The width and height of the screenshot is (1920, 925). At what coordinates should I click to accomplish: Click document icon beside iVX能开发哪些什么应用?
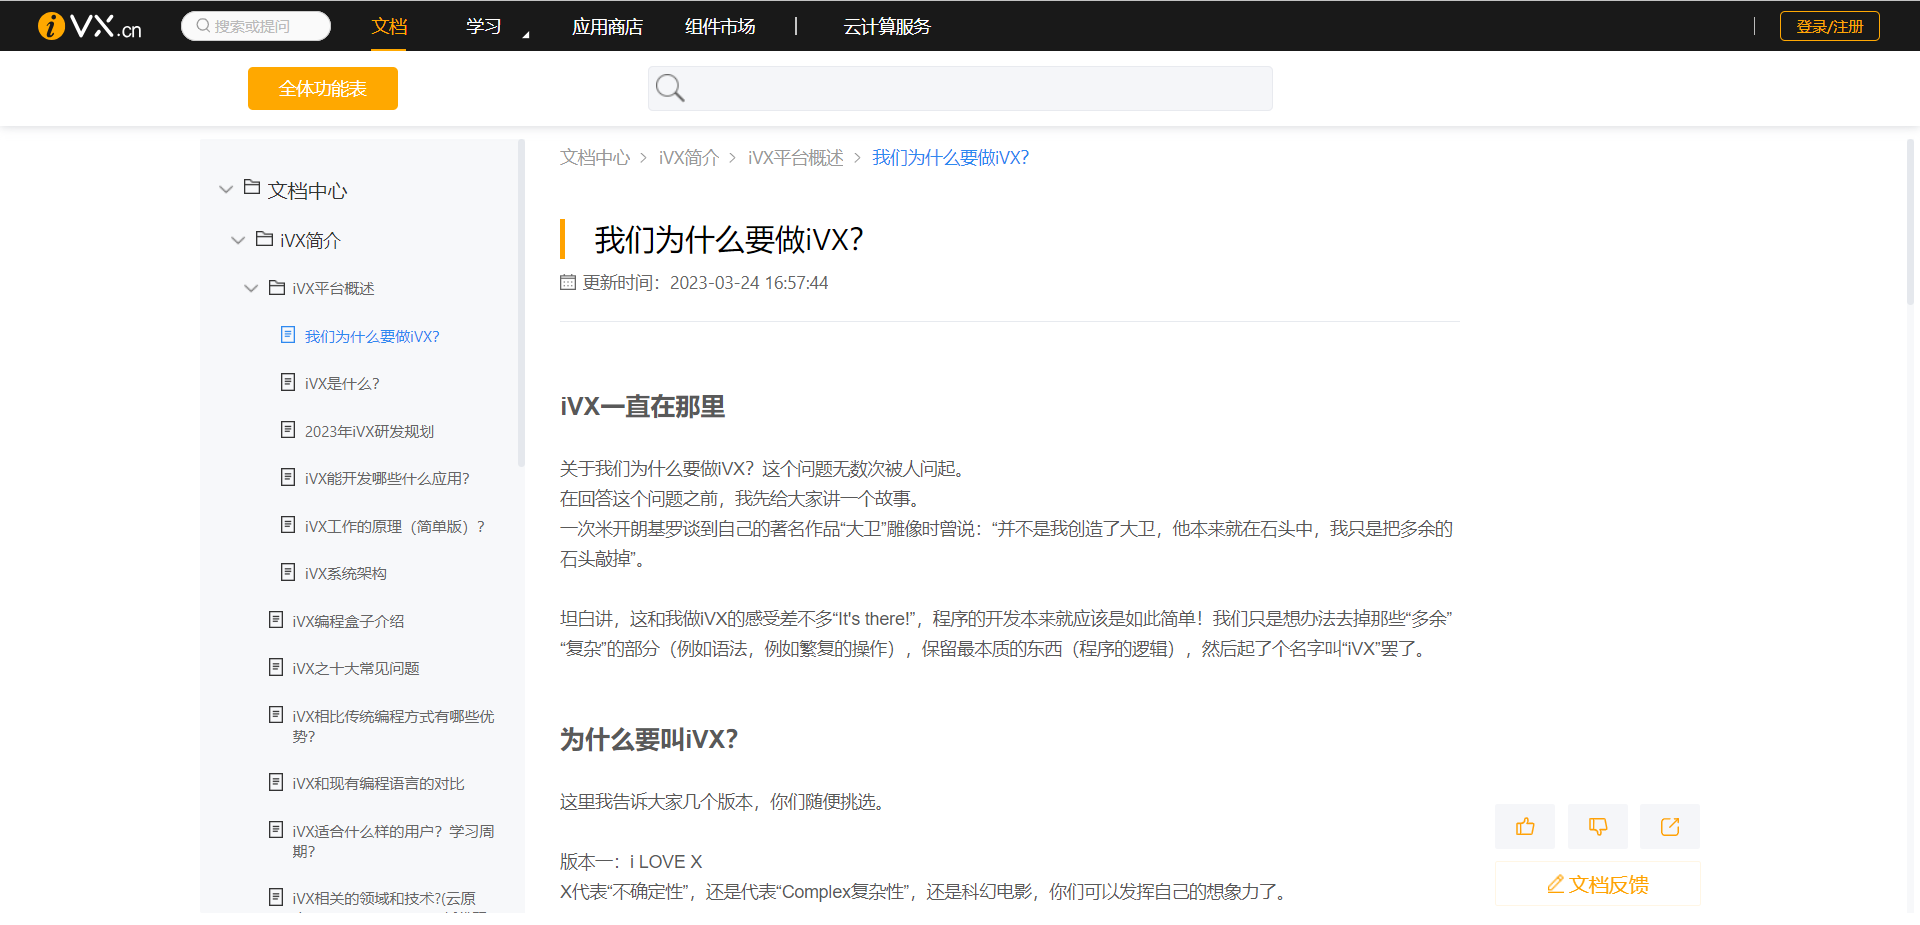tap(288, 477)
